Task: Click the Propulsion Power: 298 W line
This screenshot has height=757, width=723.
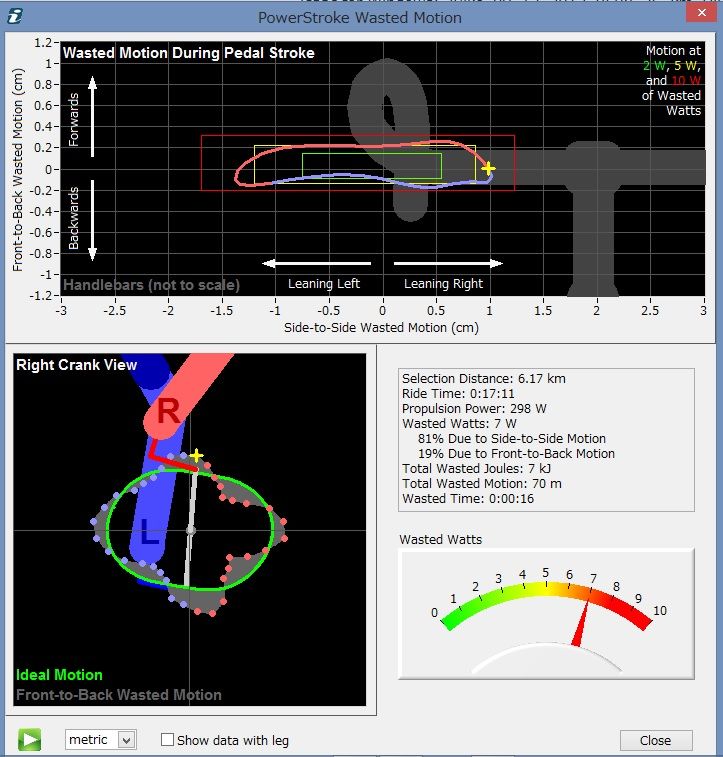Action: point(474,408)
